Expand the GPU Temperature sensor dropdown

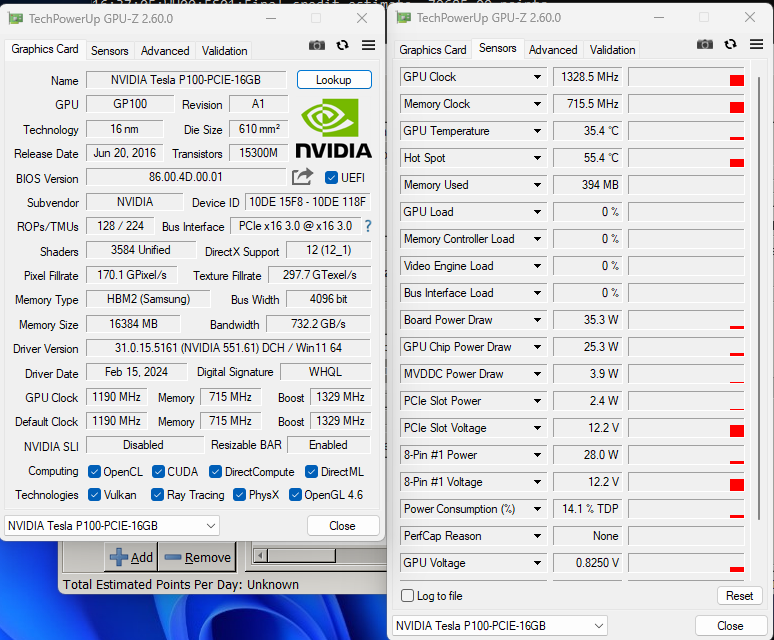(539, 131)
